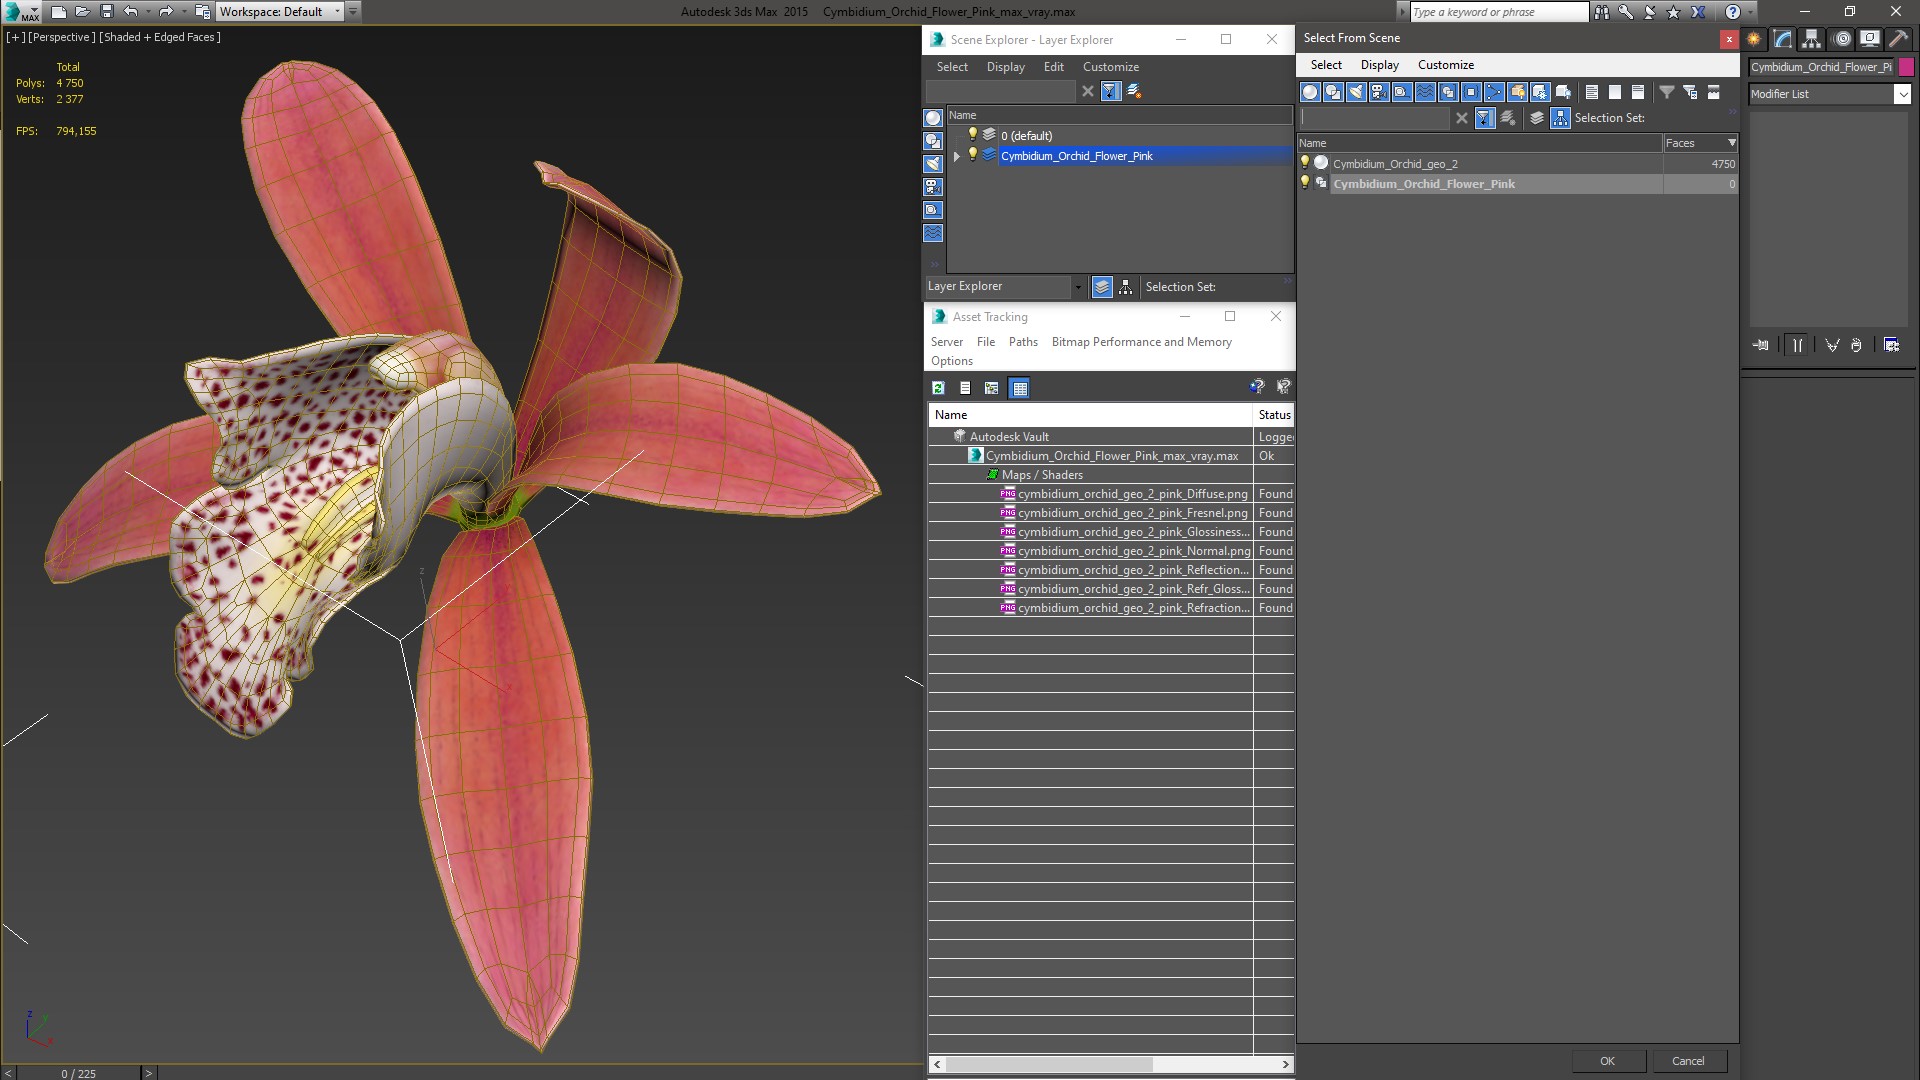Open the Motion command panel tab
The height and width of the screenshot is (1080, 1920).
coord(1842,39)
